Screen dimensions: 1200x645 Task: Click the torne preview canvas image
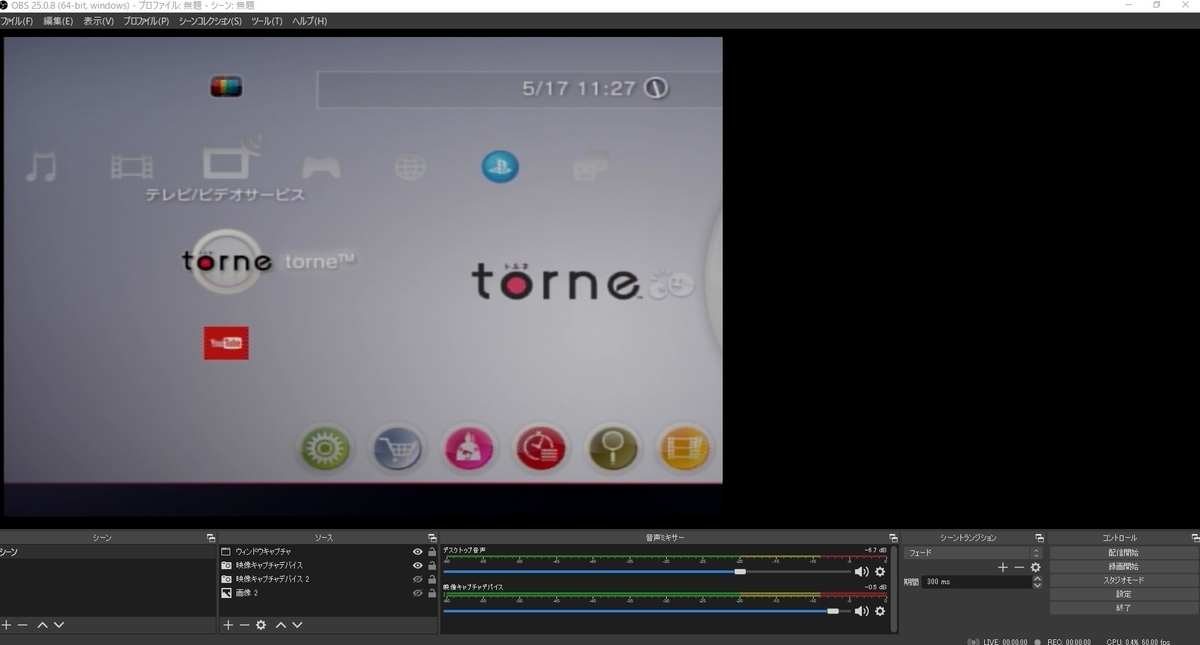click(x=363, y=277)
